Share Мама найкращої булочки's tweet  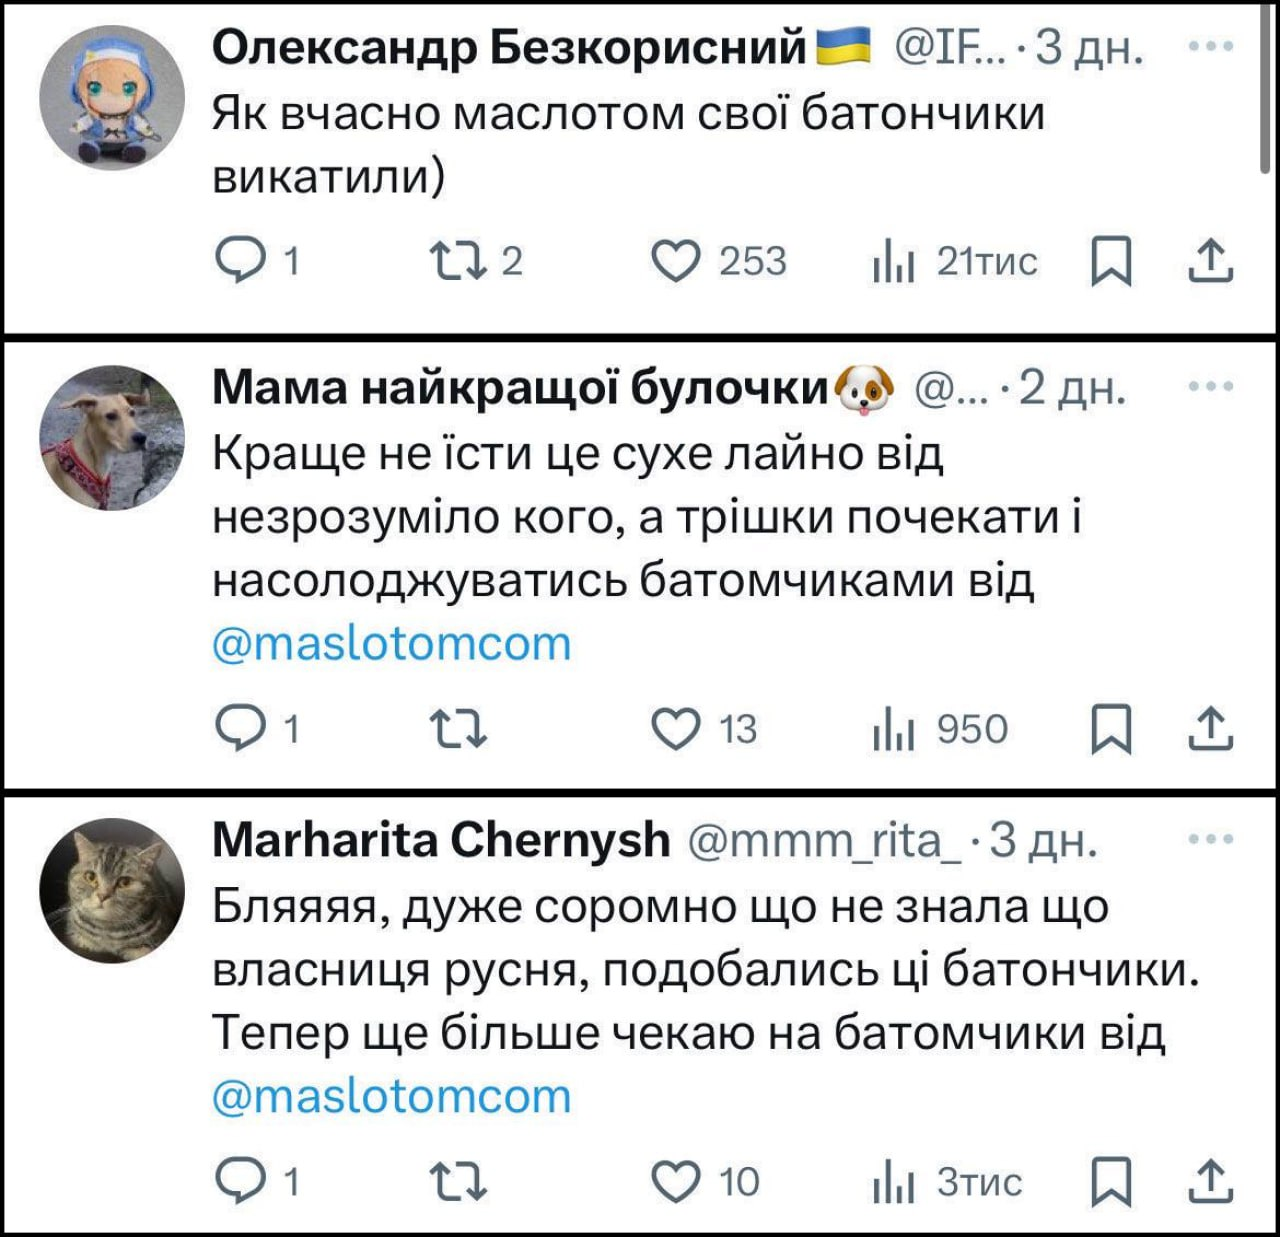click(x=1209, y=729)
